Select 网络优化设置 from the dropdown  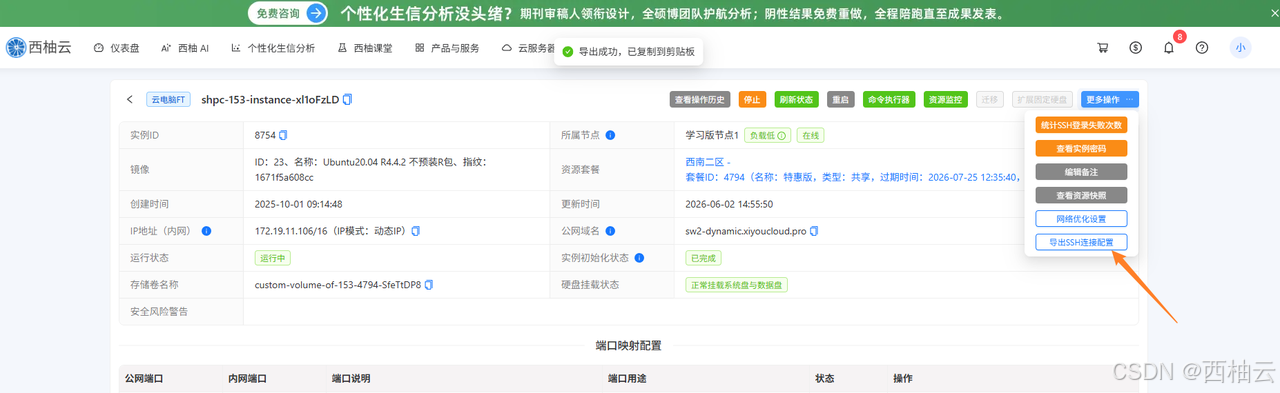click(x=1081, y=218)
